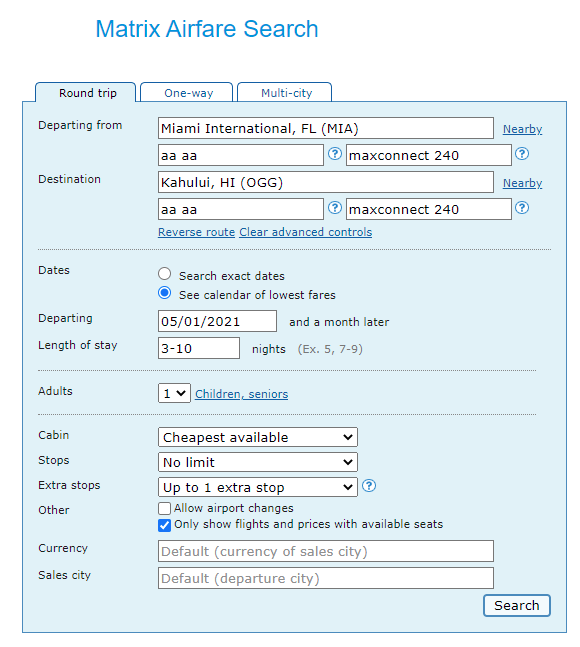Open help icon beside destination routing codes
This screenshot has width=580, height=647.
(335, 208)
